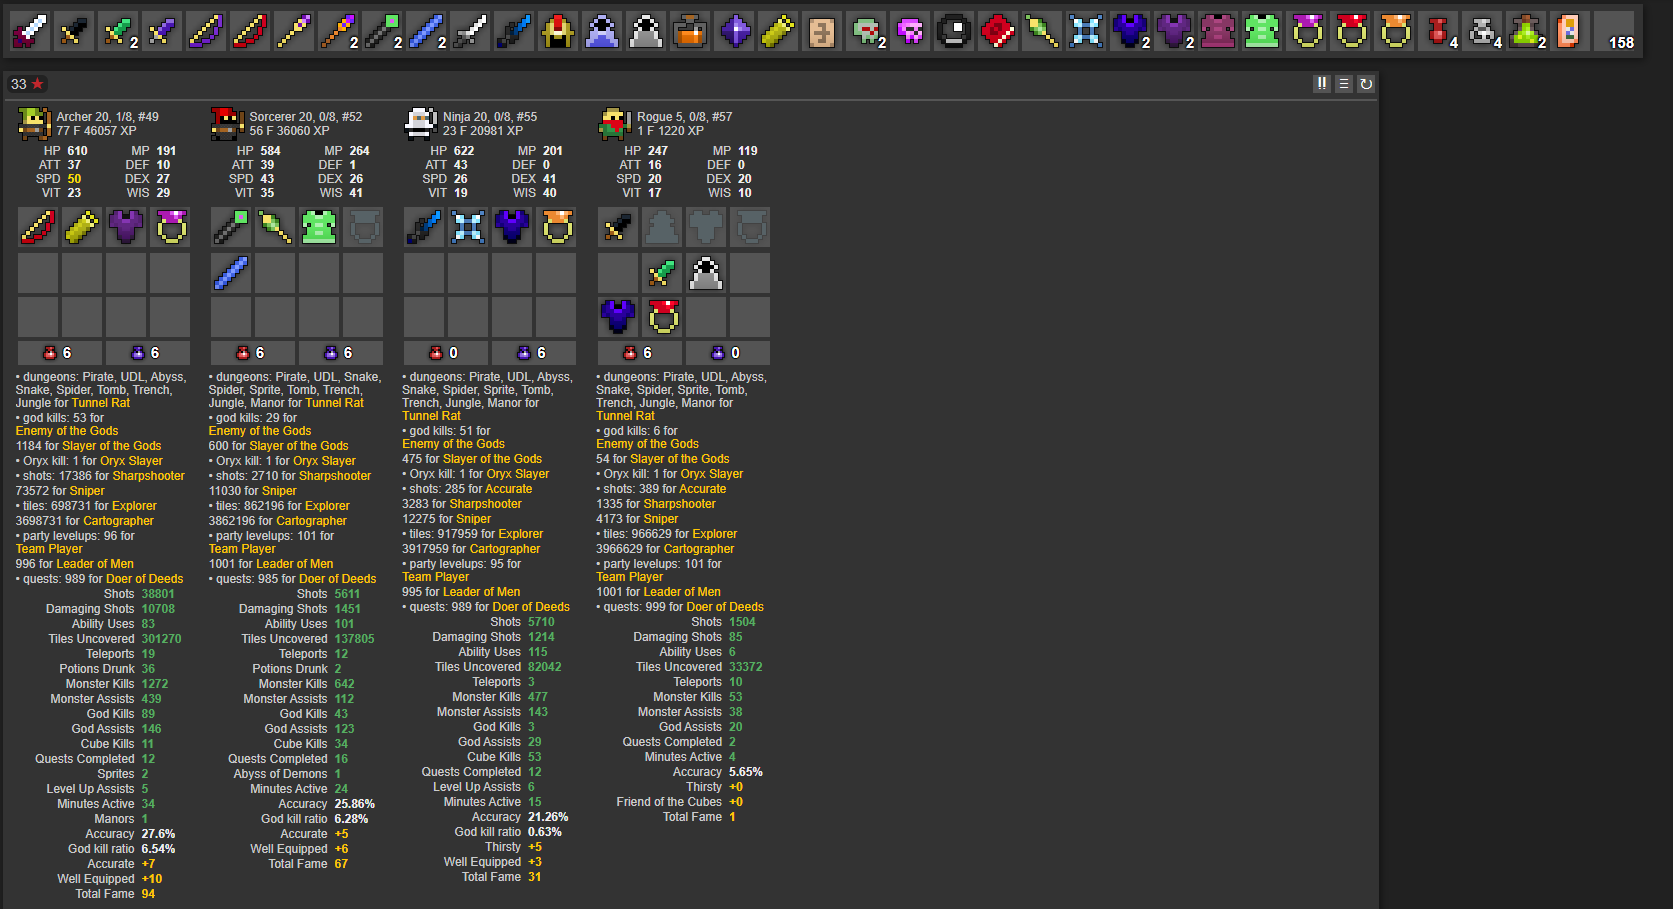Click the Archer character portrait

[x=34, y=123]
